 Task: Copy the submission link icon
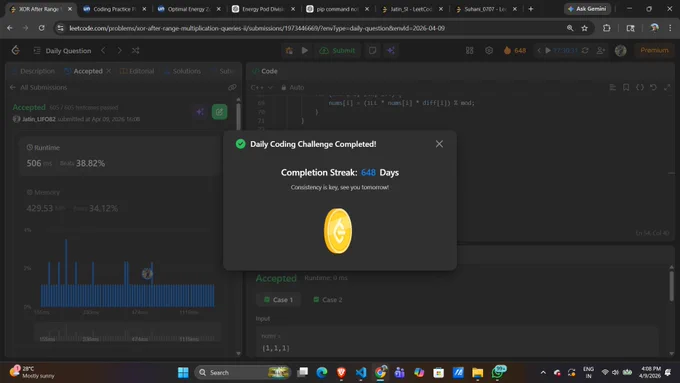point(232,87)
